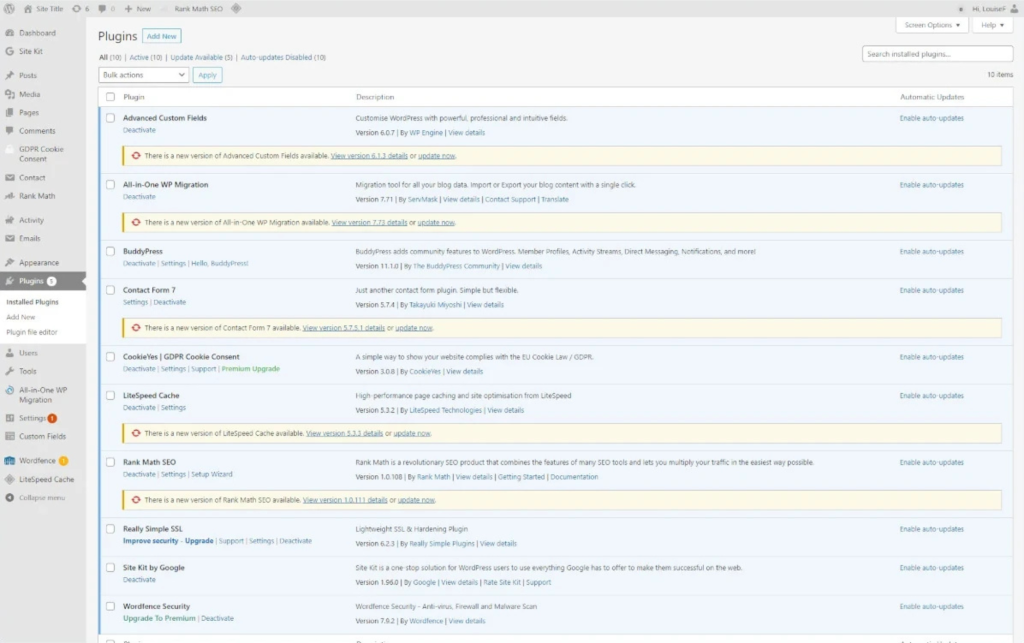Open the Plugin file editor submenu item

tap(32, 332)
